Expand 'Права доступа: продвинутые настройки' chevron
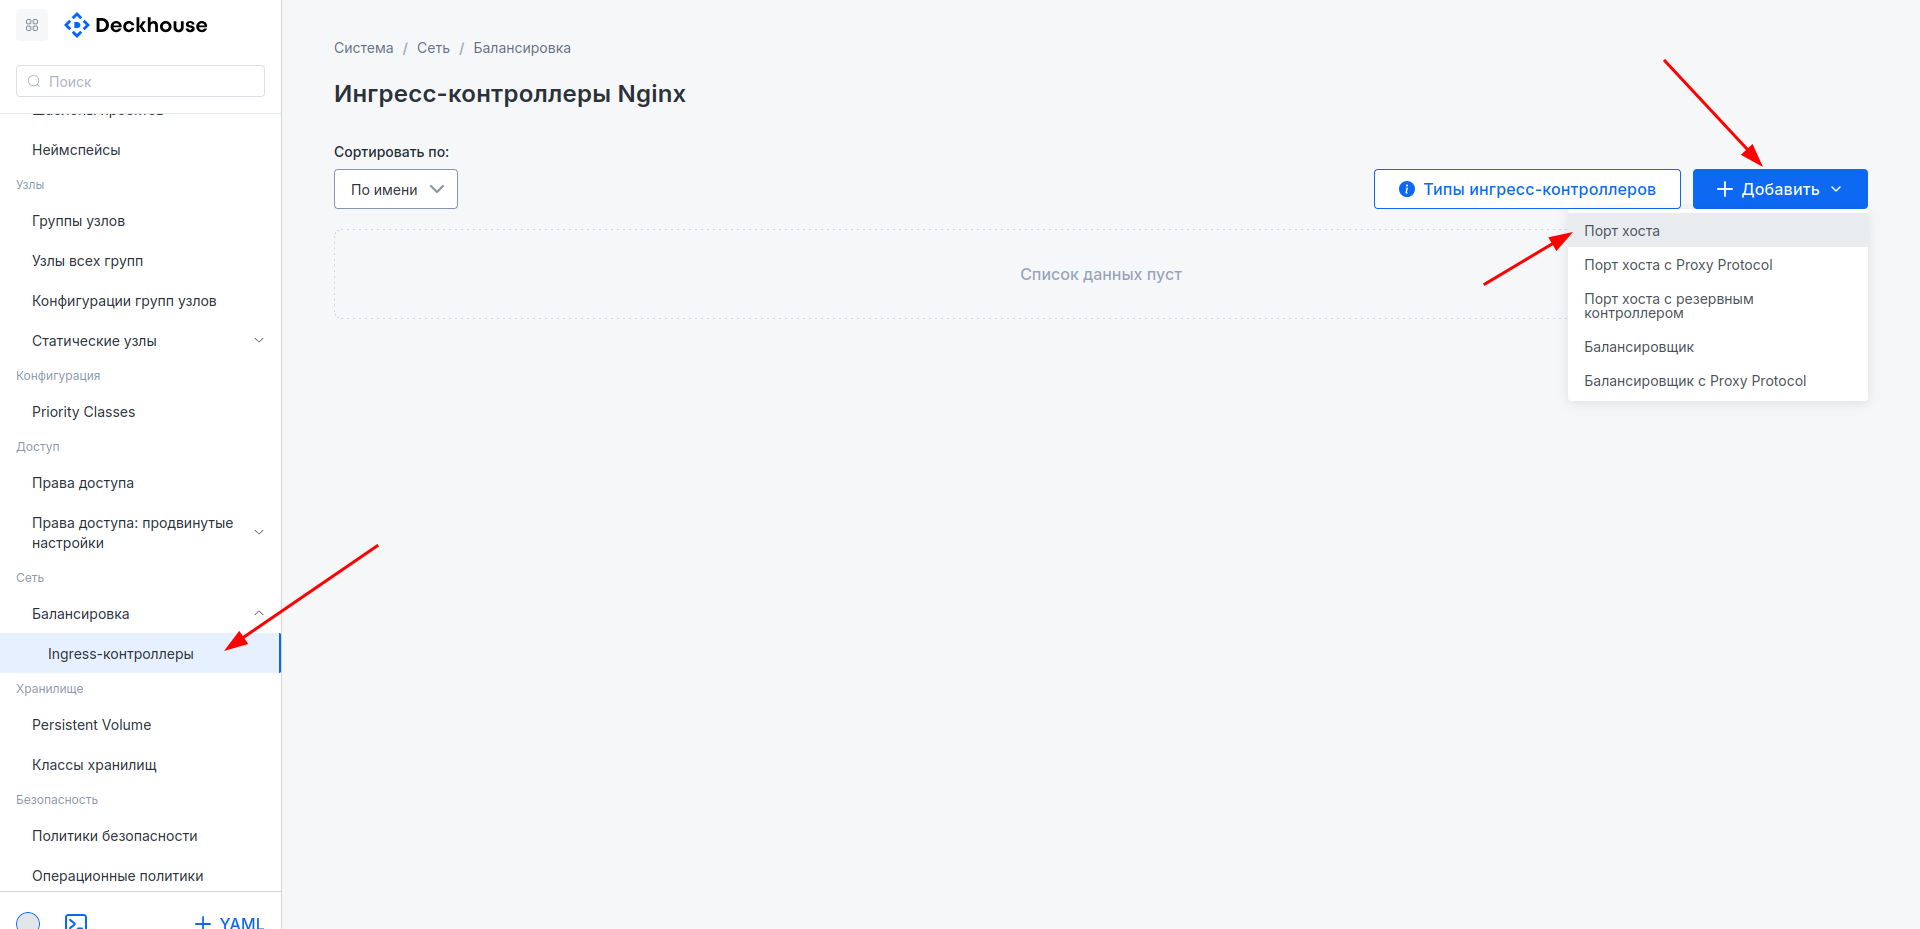 (259, 533)
